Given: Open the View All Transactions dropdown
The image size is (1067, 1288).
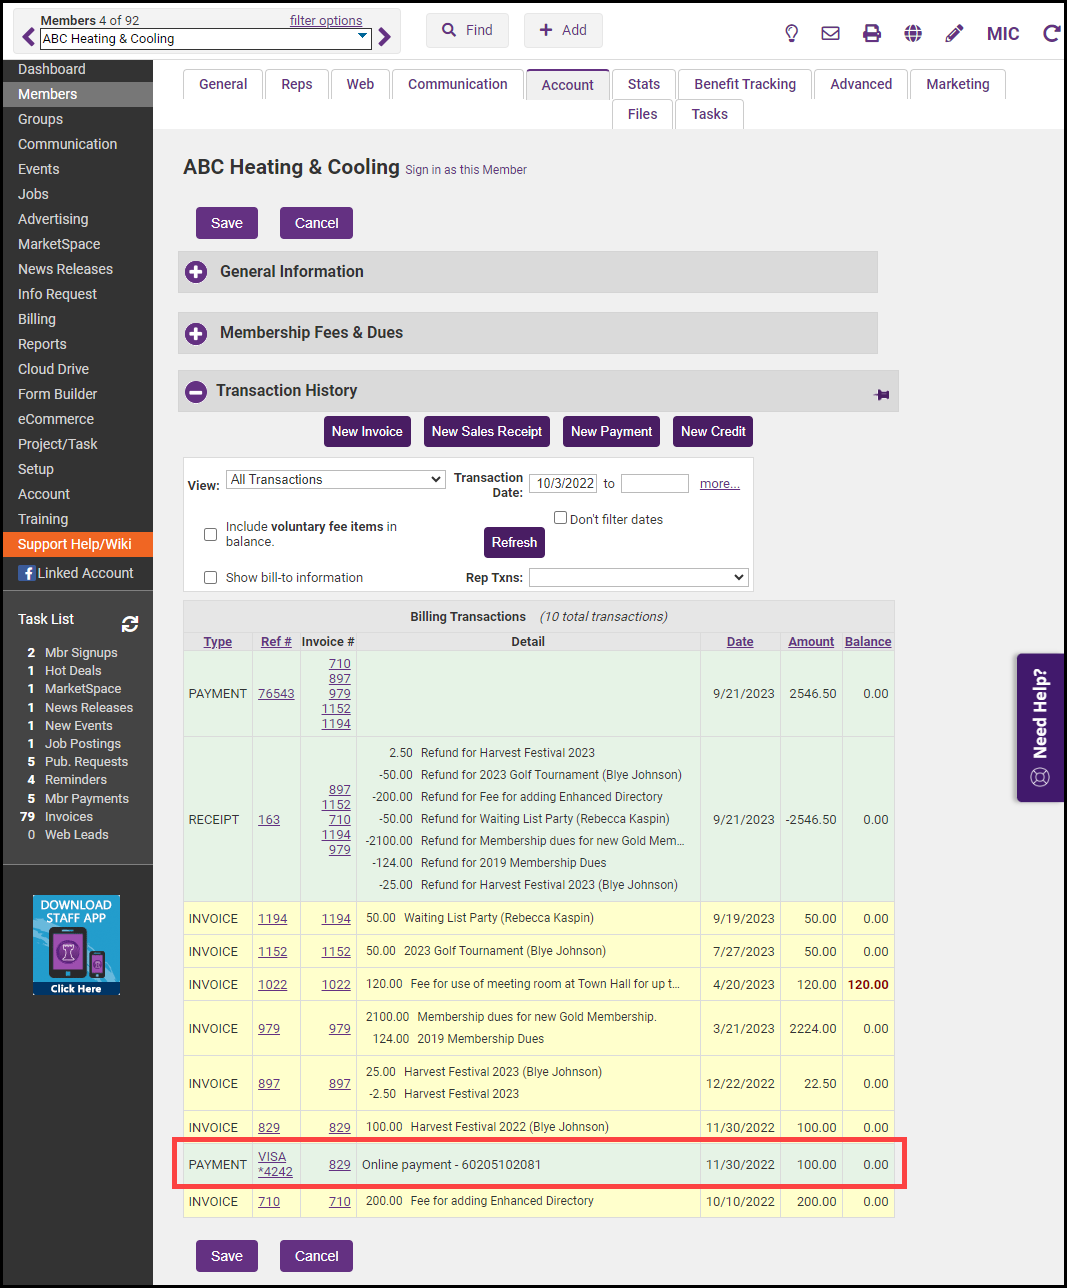Looking at the screenshot, I should point(335,480).
